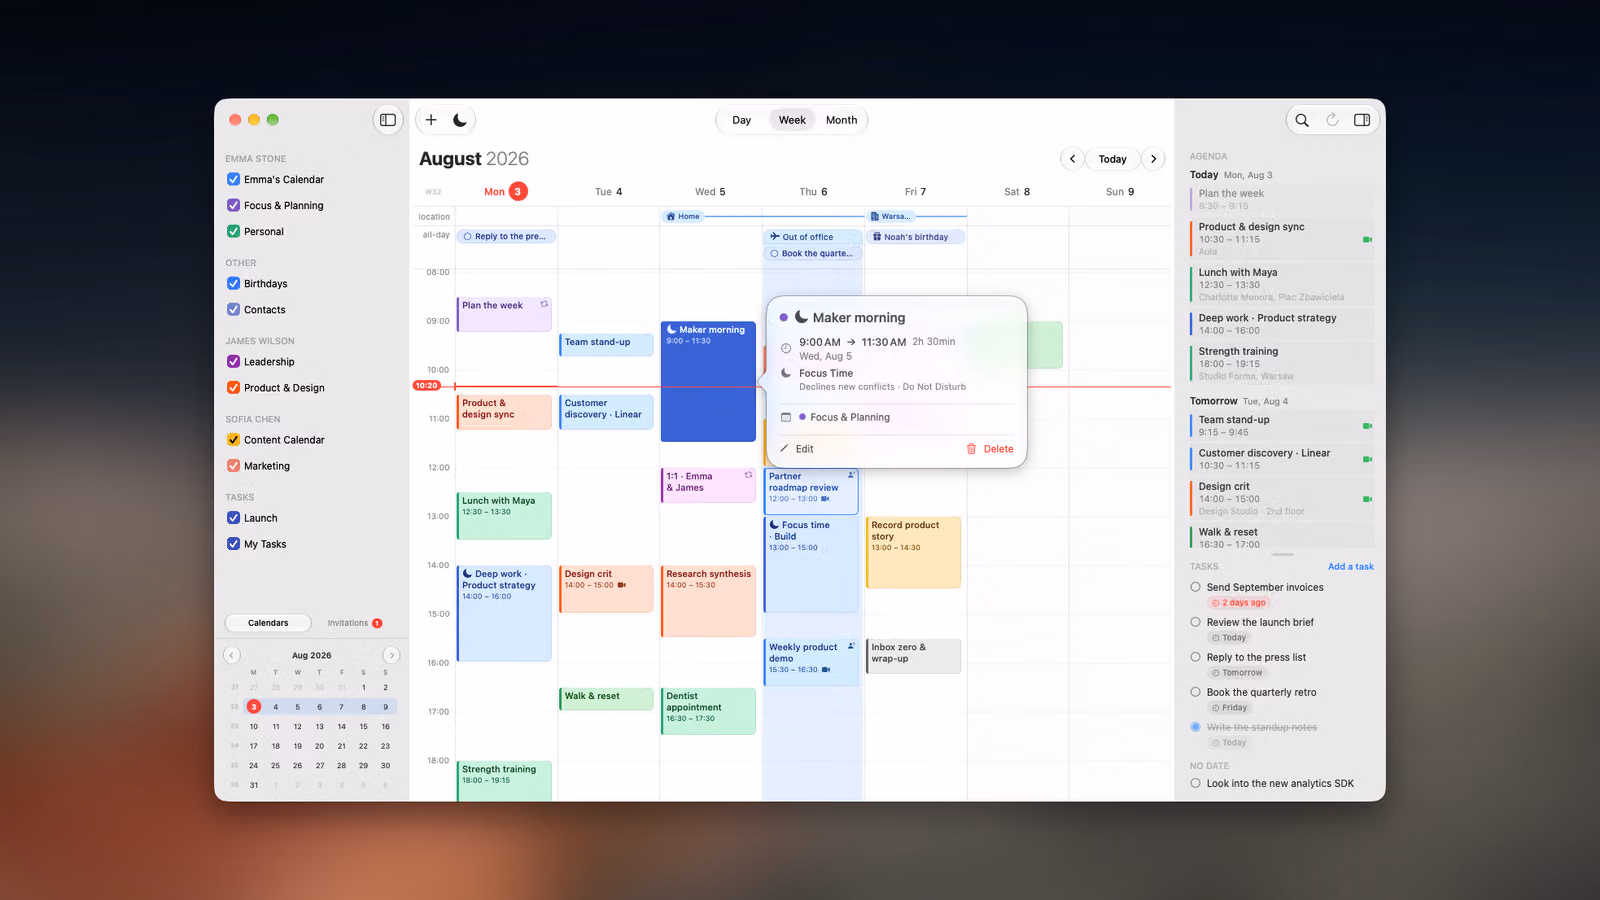The height and width of the screenshot is (900, 1600).
Task: Click video camera icon on Product & design sync agenda
Action: coord(1367,240)
